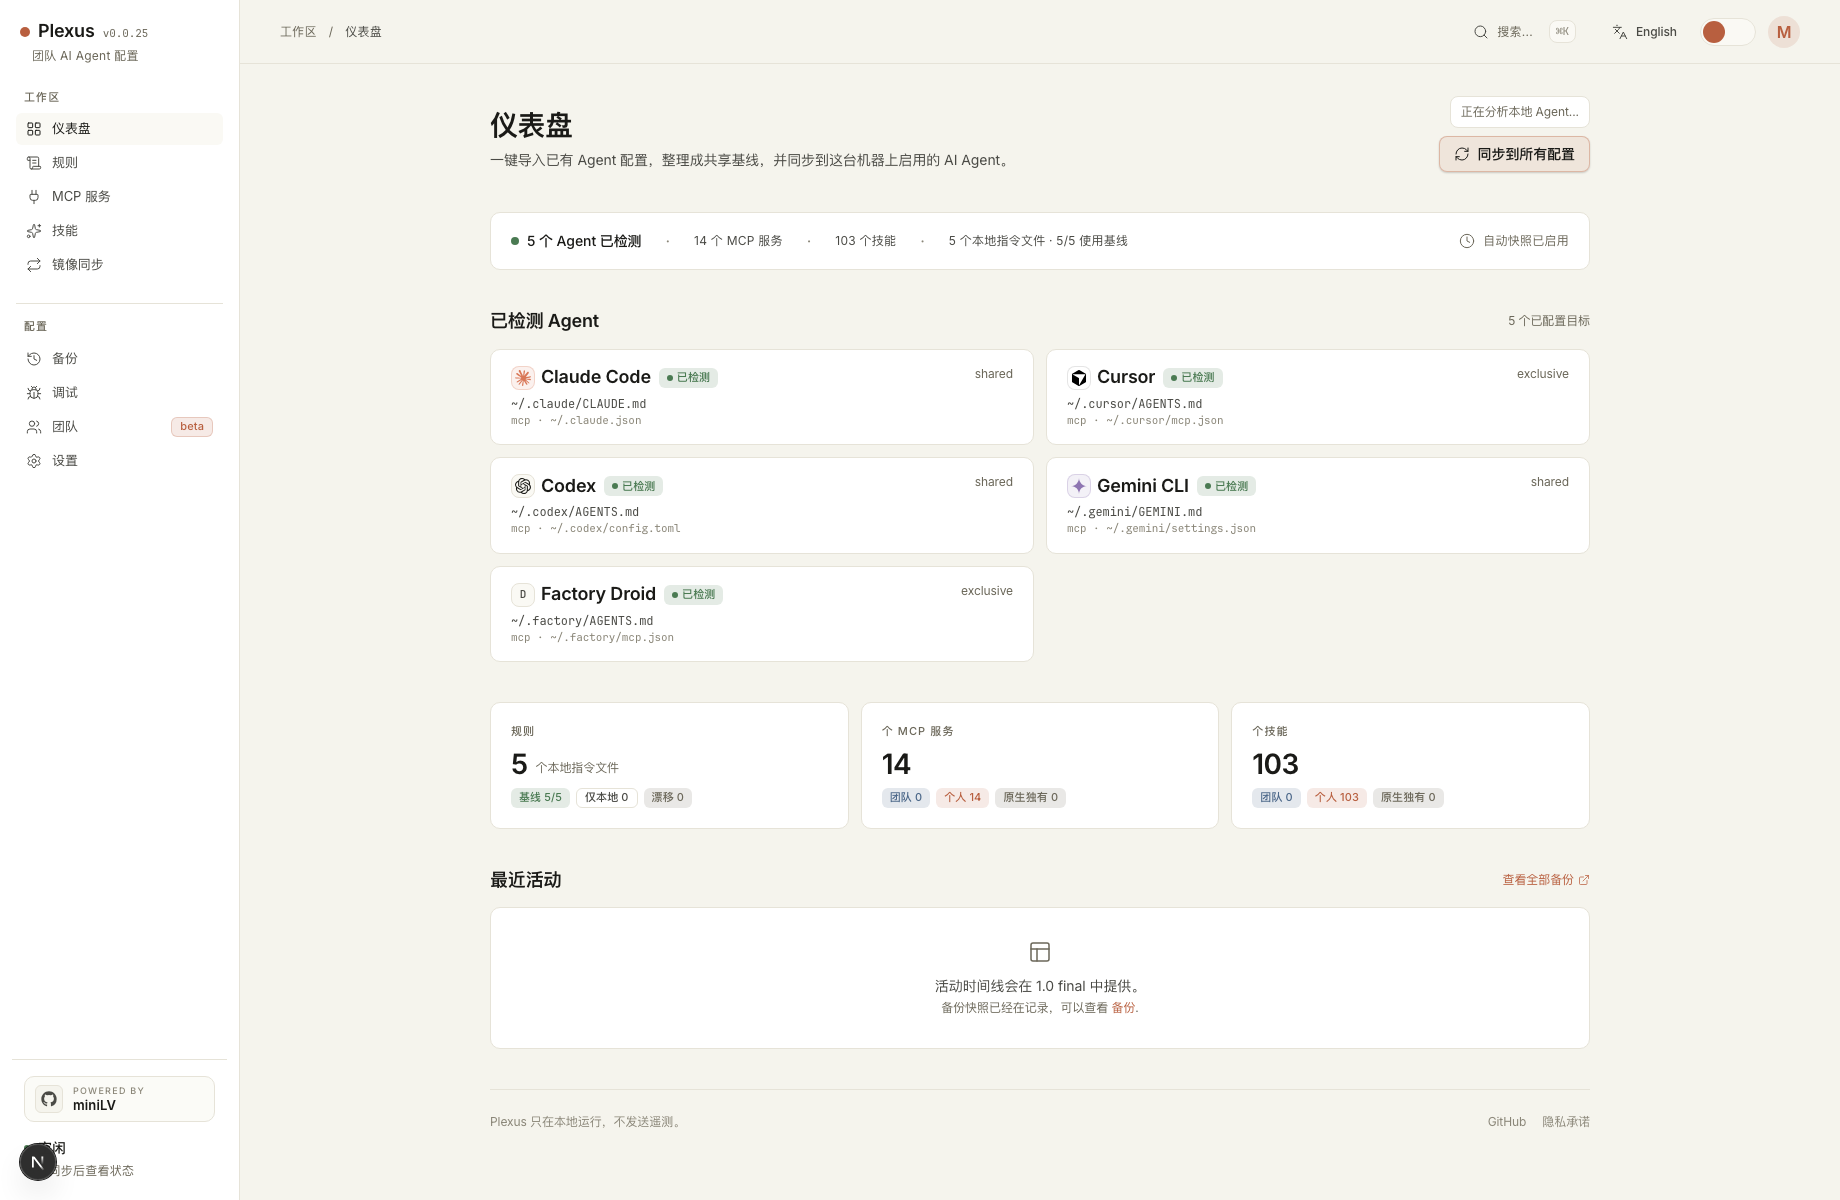The width and height of the screenshot is (1840, 1200).
Task: Open the 仪表盘 dashboard icon in sidebar
Action: click(x=34, y=129)
